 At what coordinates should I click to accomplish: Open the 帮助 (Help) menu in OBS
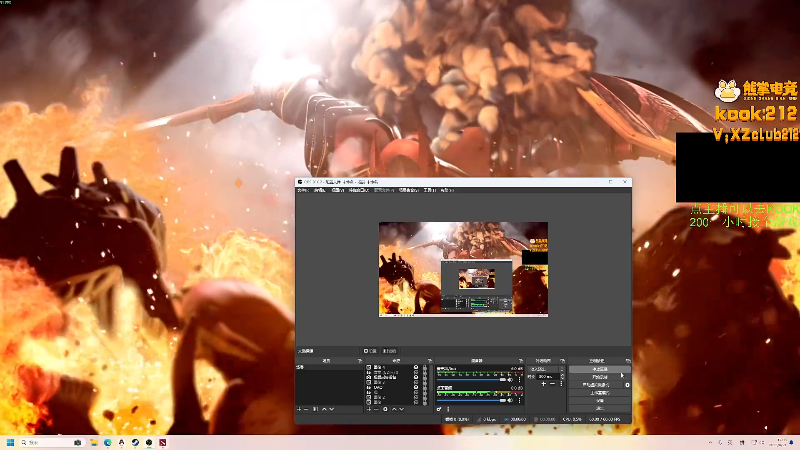tap(447, 190)
